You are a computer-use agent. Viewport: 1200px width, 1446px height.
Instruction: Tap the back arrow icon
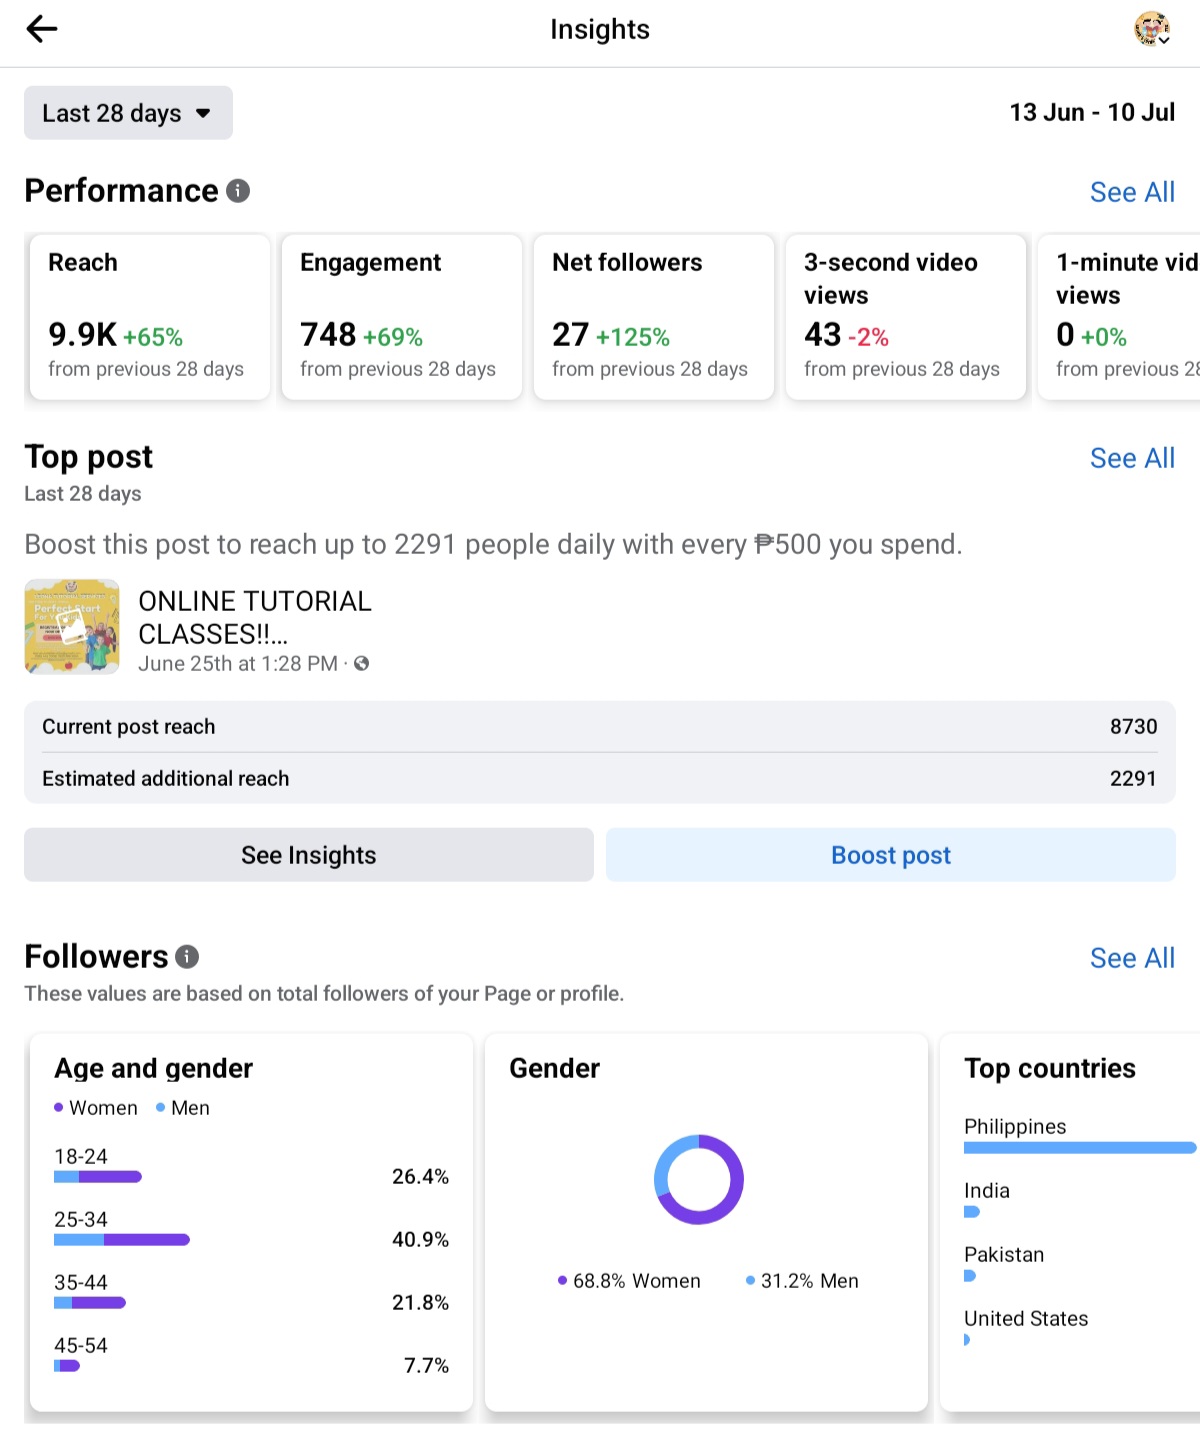coord(42,29)
